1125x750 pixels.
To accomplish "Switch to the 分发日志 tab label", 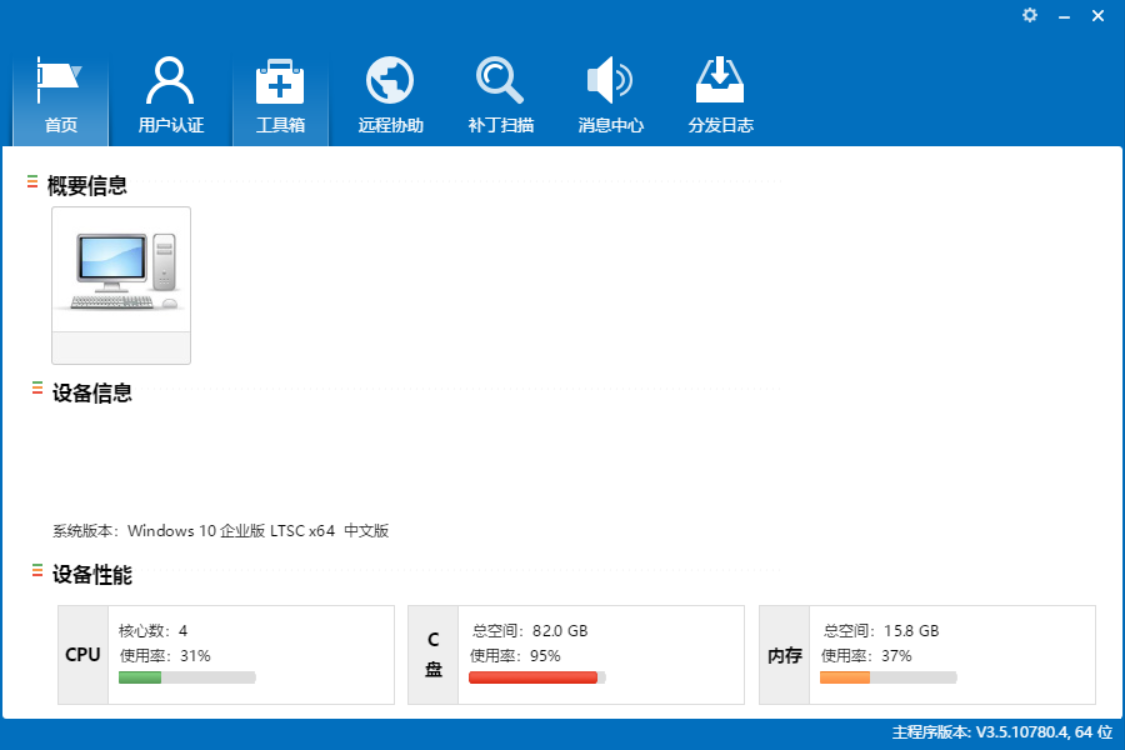I will pos(720,125).
